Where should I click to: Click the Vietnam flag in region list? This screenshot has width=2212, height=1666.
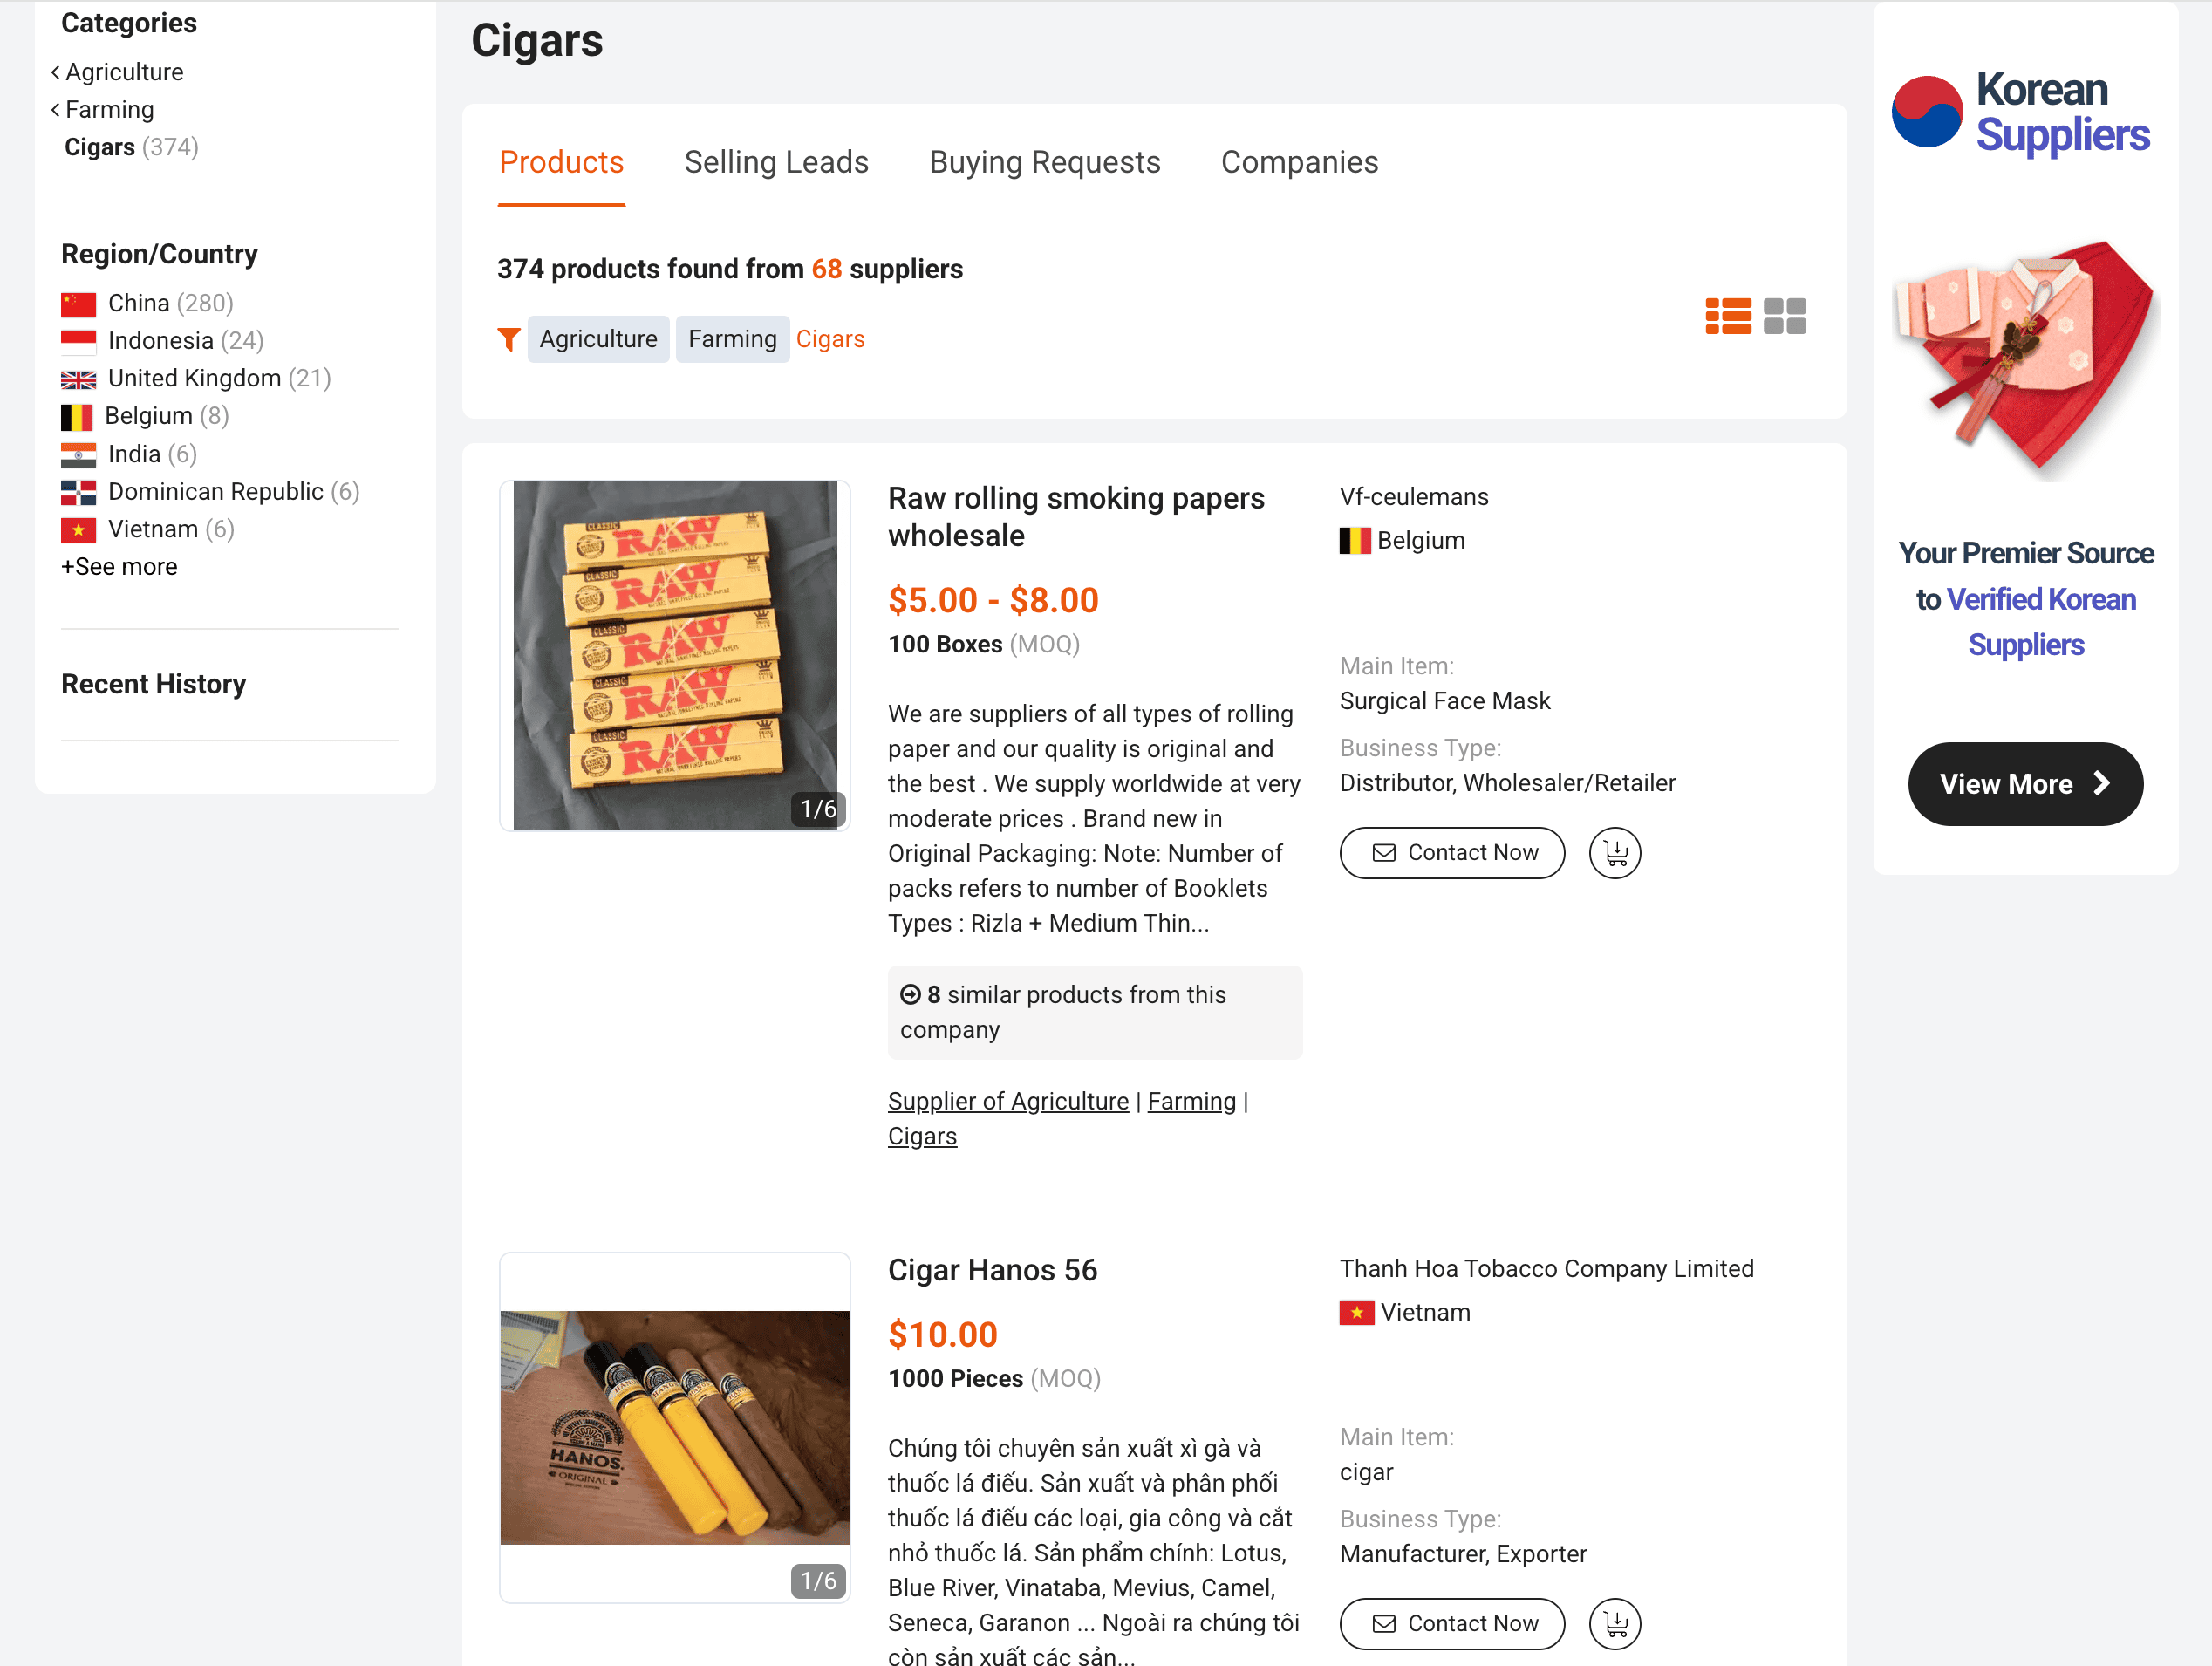78,530
